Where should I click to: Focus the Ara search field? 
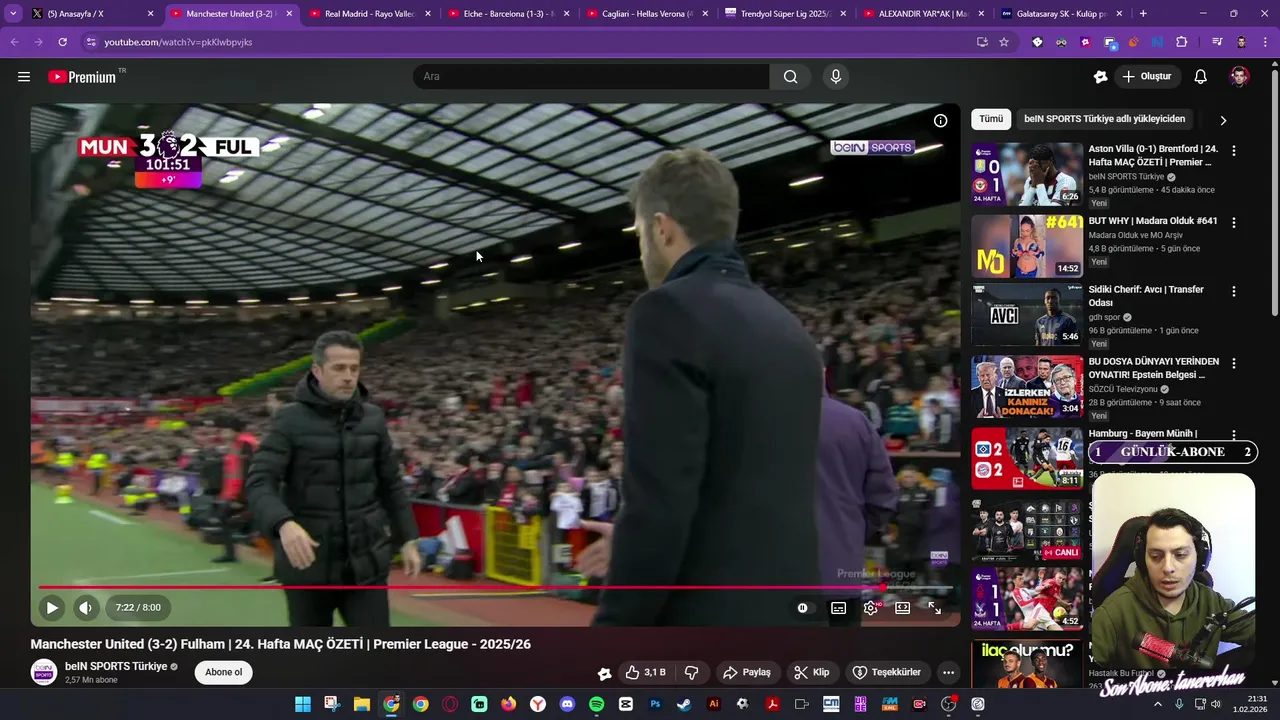click(590, 77)
